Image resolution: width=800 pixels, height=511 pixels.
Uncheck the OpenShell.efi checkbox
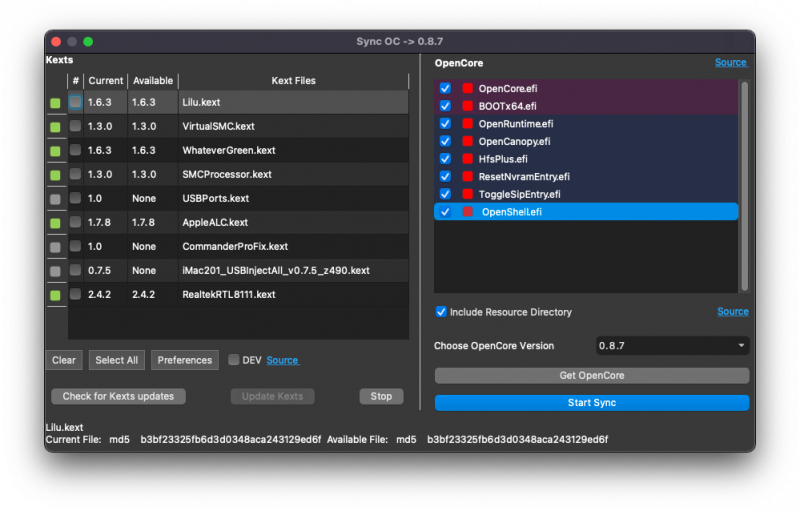[445, 212]
